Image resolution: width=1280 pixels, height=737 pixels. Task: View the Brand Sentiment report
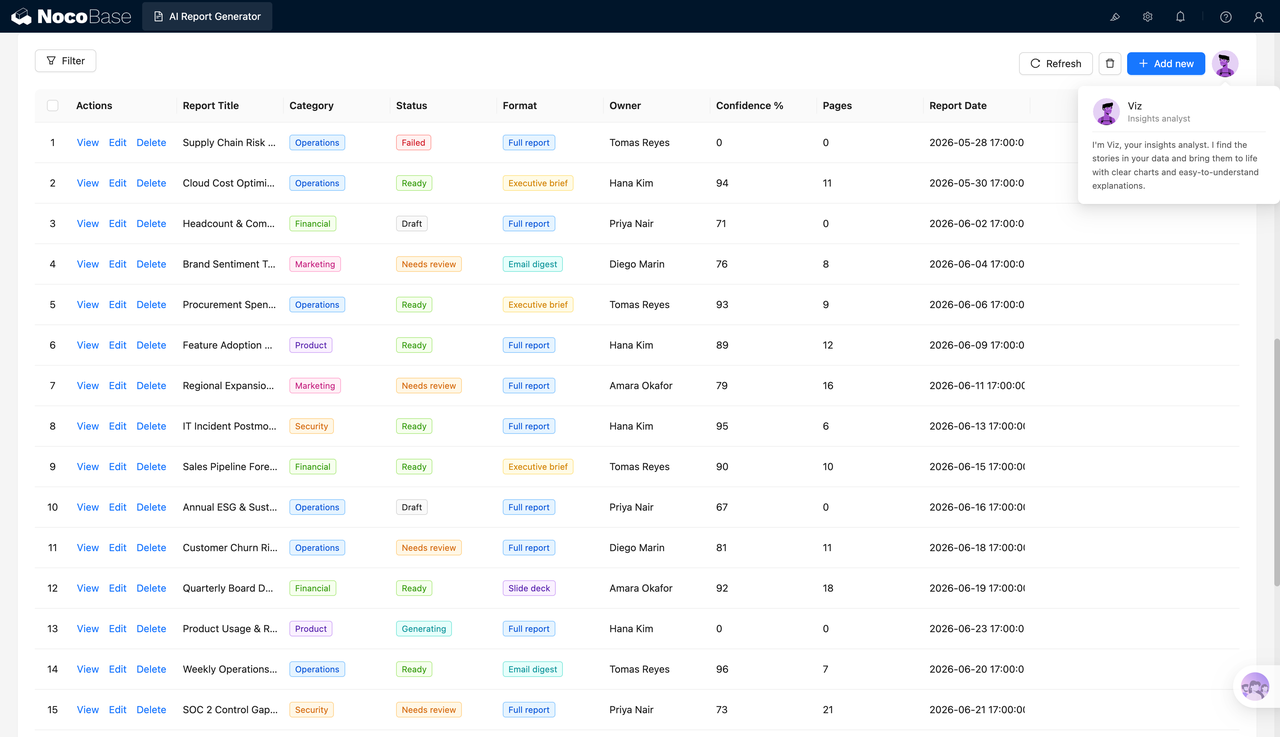click(x=88, y=264)
